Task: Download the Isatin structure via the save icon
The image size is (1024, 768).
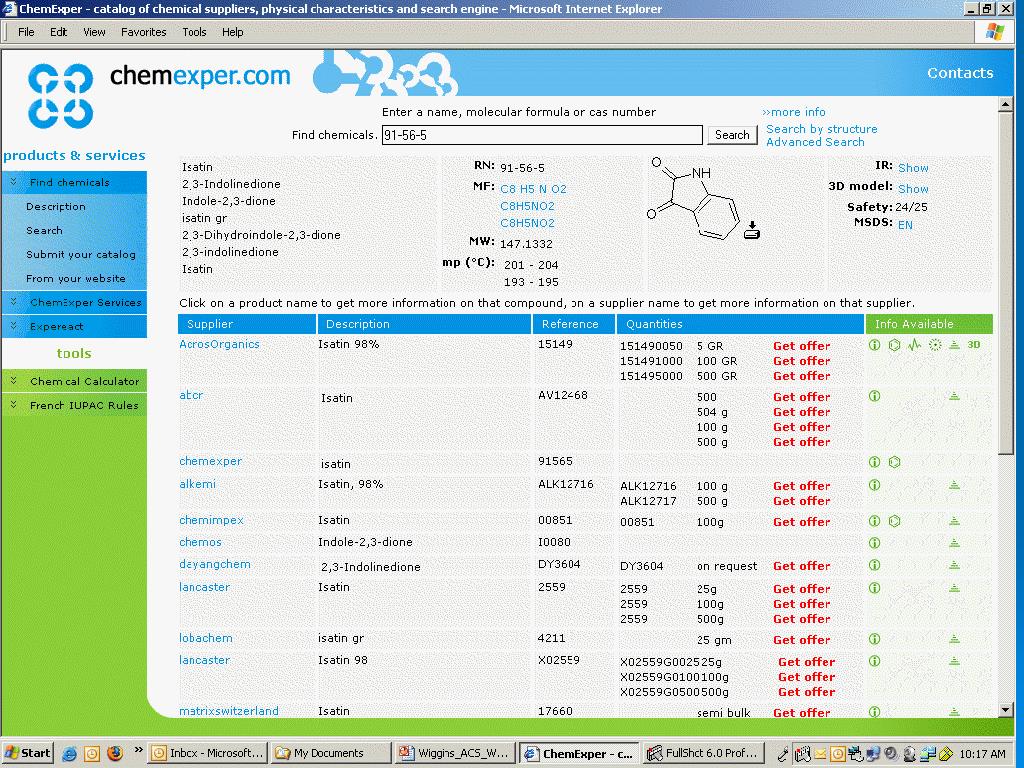Action: [x=752, y=230]
